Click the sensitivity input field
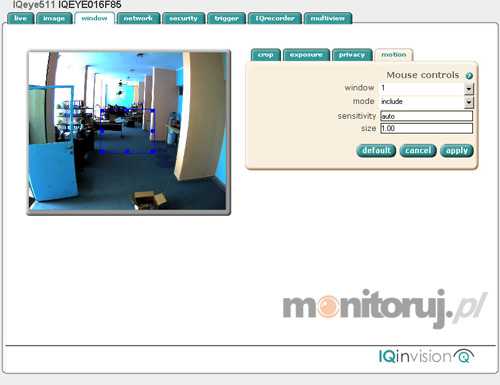Screen dimensions: 500x385 tap(426, 116)
